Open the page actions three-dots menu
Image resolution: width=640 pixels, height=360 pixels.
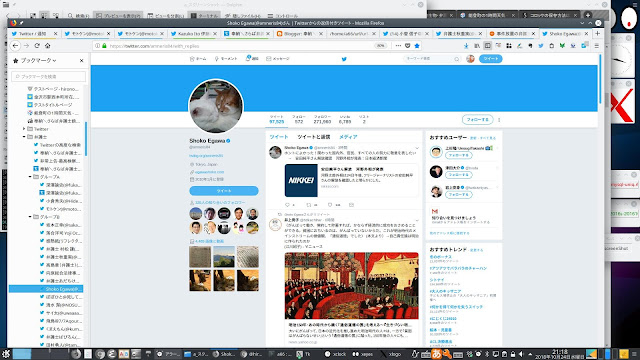(398, 46)
